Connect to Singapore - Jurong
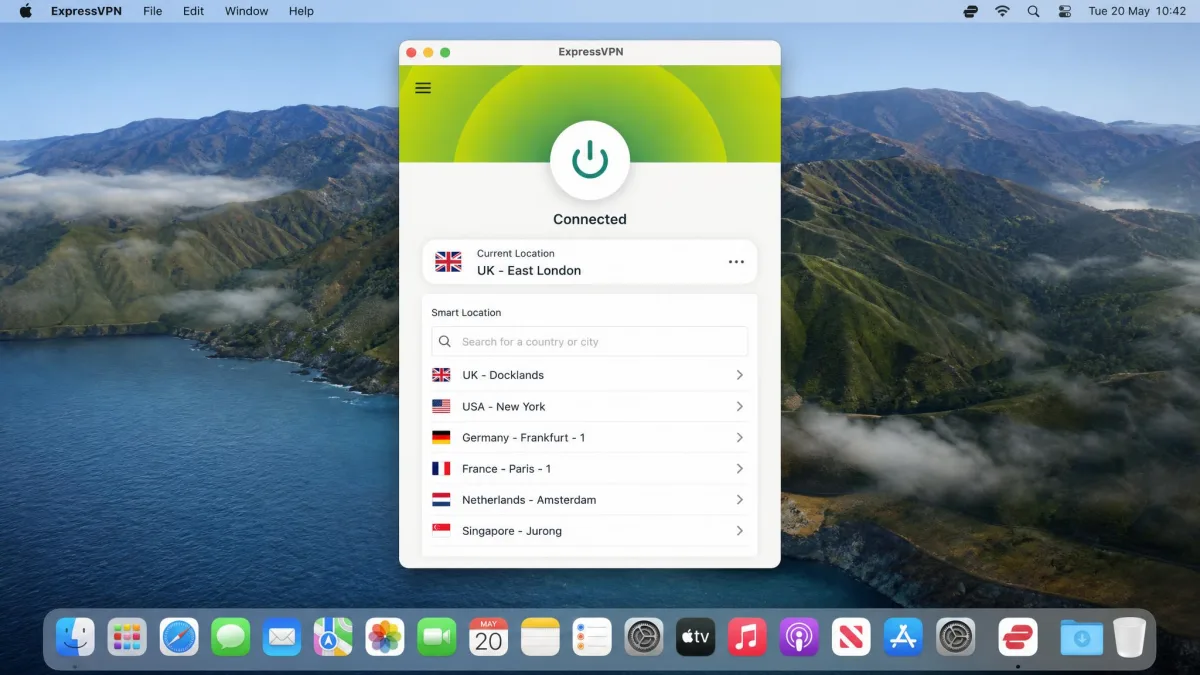The height and width of the screenshot is (675, 1200). tap(590, 530)
